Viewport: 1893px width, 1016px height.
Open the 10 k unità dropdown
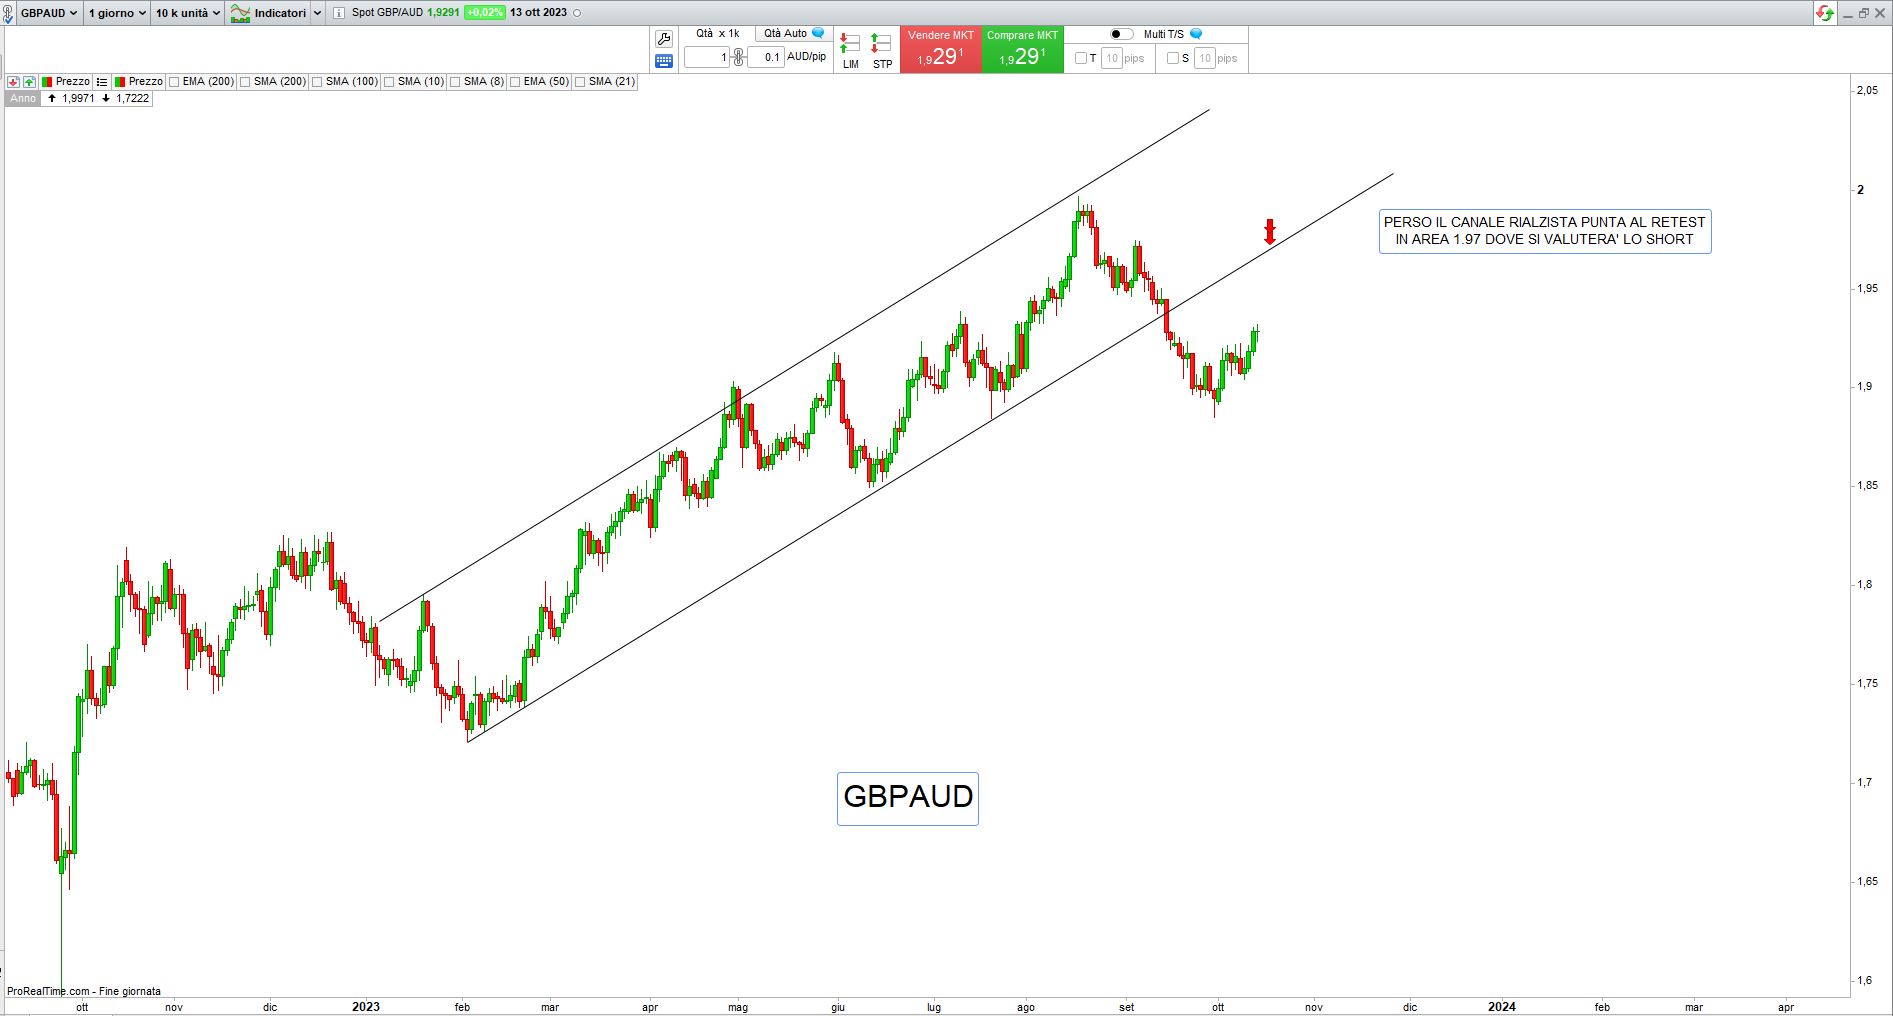[188, 13]
